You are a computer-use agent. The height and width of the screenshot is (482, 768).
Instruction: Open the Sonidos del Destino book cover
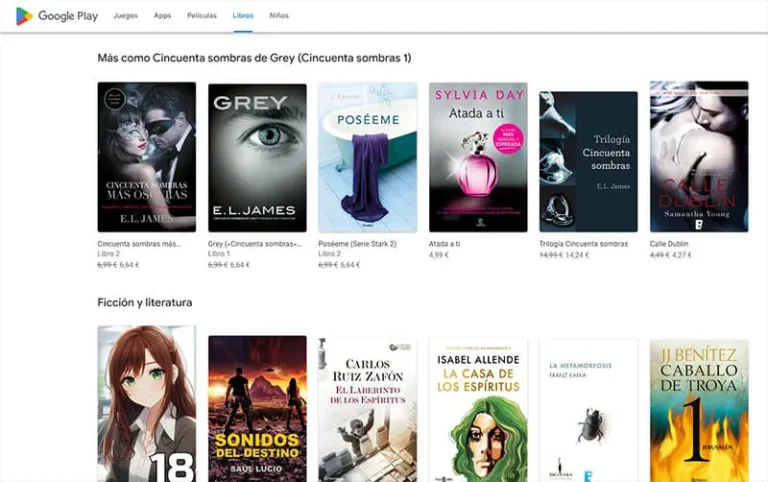click(x=257, y=409)
